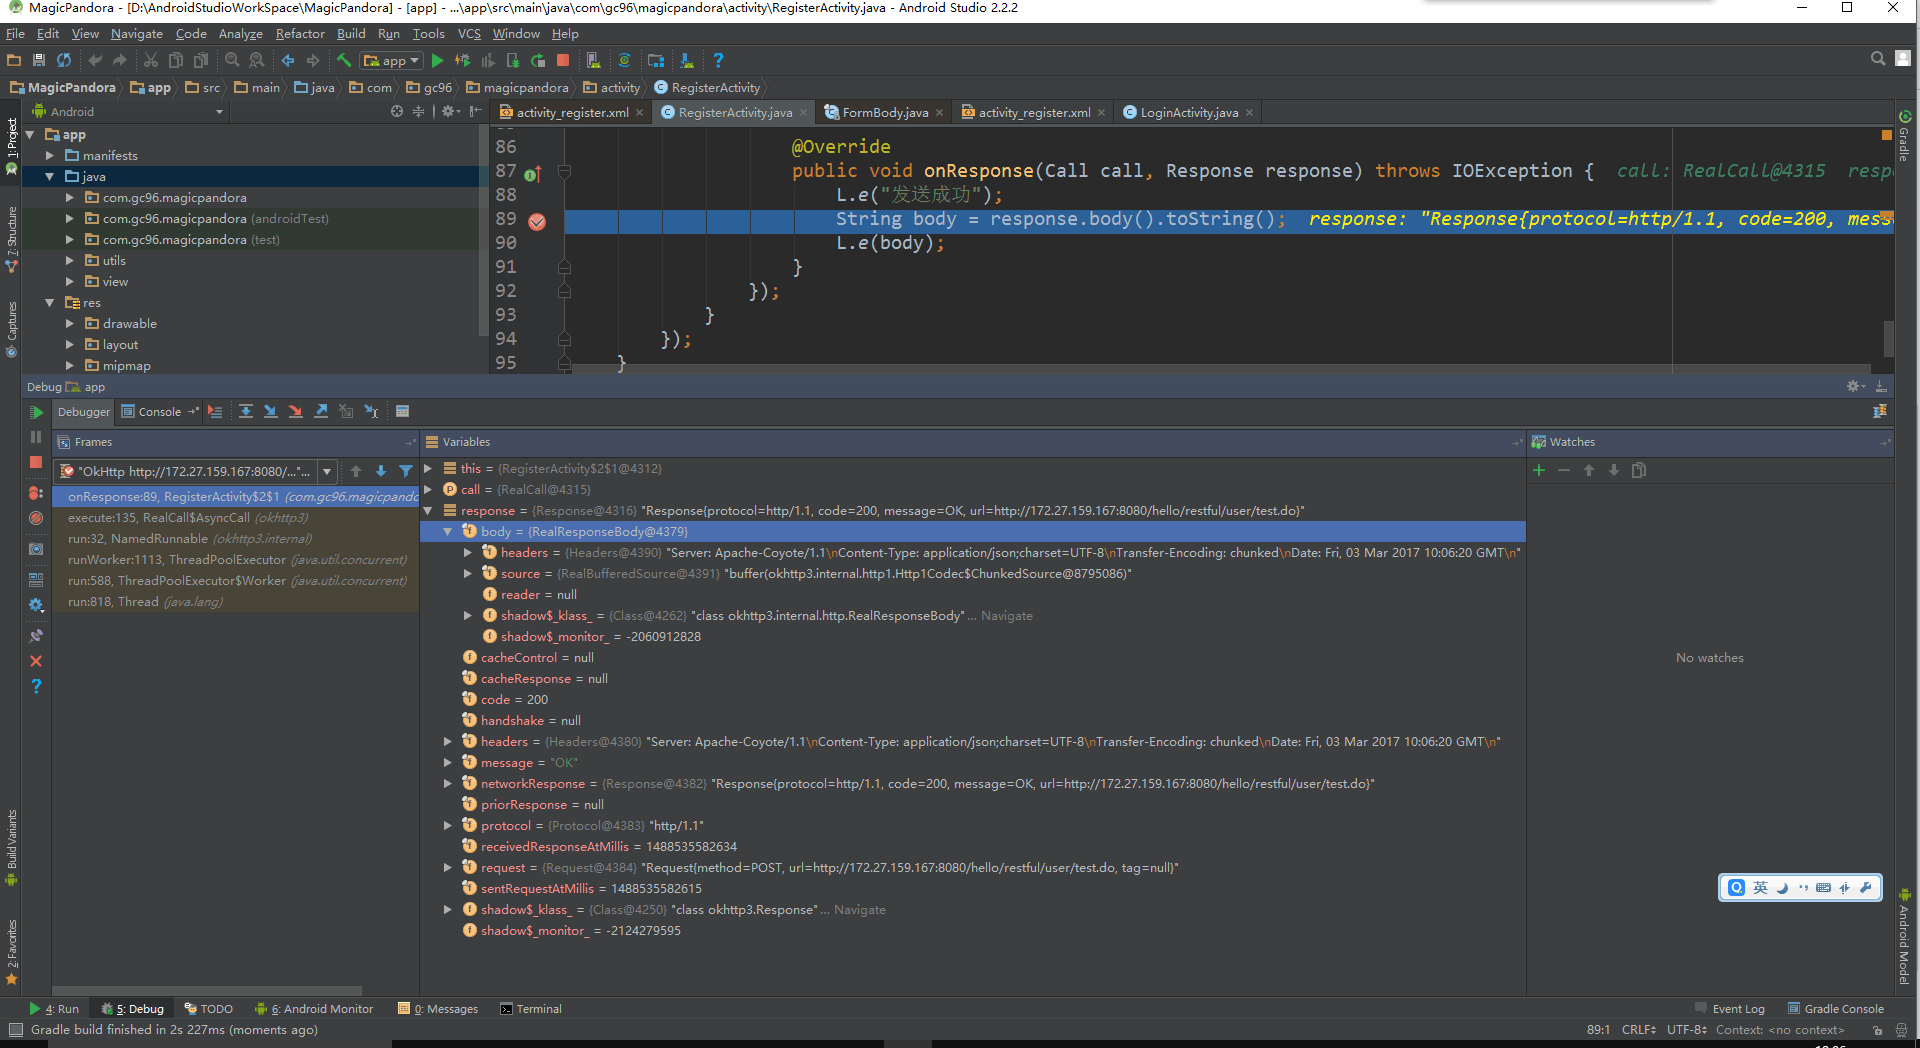The height and width of the screenshot is (1048, 1920).
Task: Expand the networkResponse variable node
Action: click(448, 783)
